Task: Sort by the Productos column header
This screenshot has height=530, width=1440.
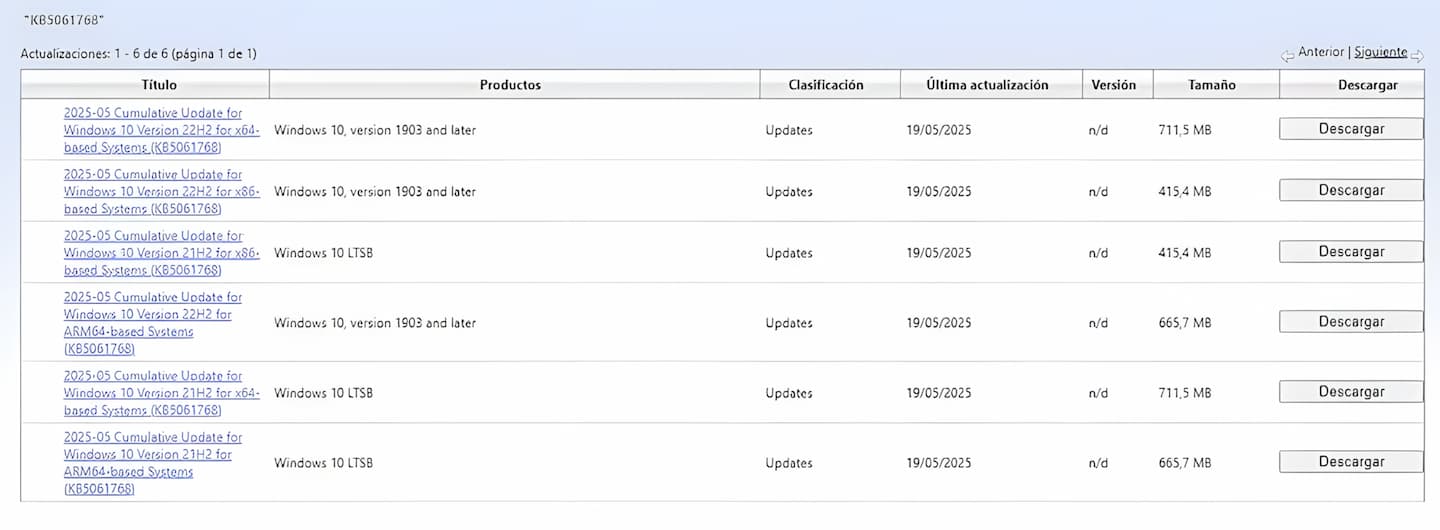Action: [510, 85]
